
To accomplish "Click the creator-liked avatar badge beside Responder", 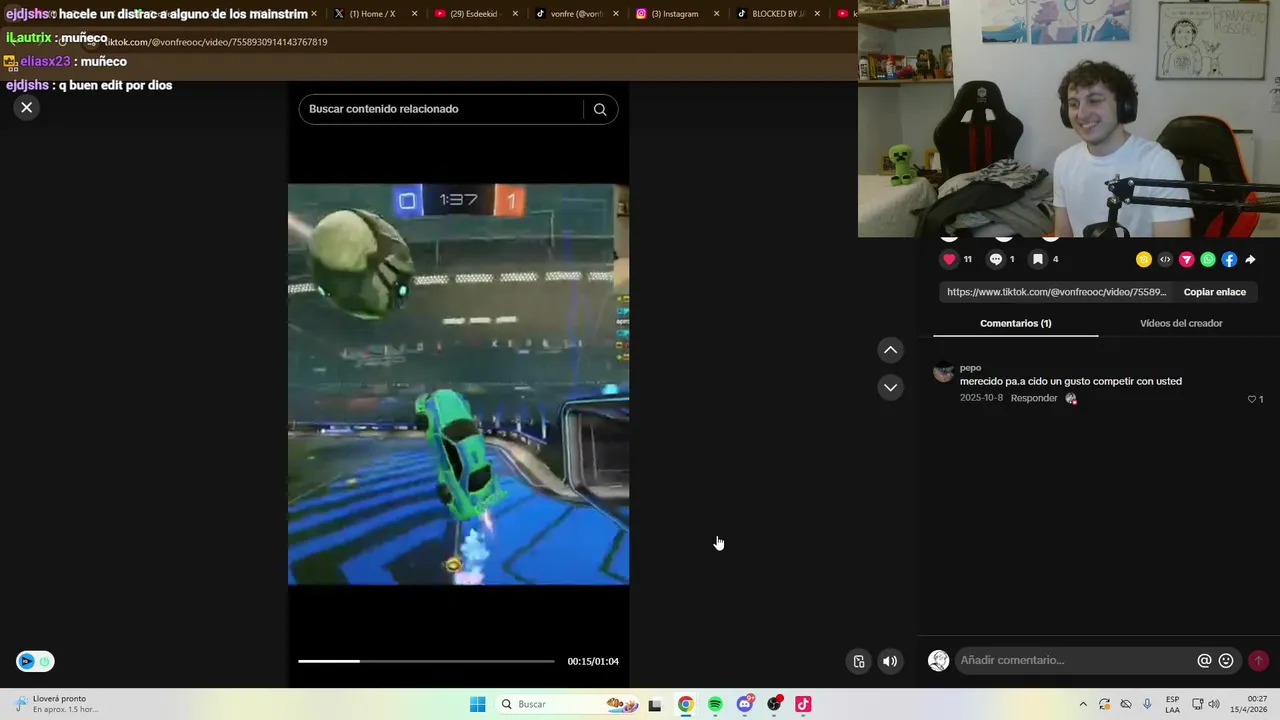I will coord(1071,398).
